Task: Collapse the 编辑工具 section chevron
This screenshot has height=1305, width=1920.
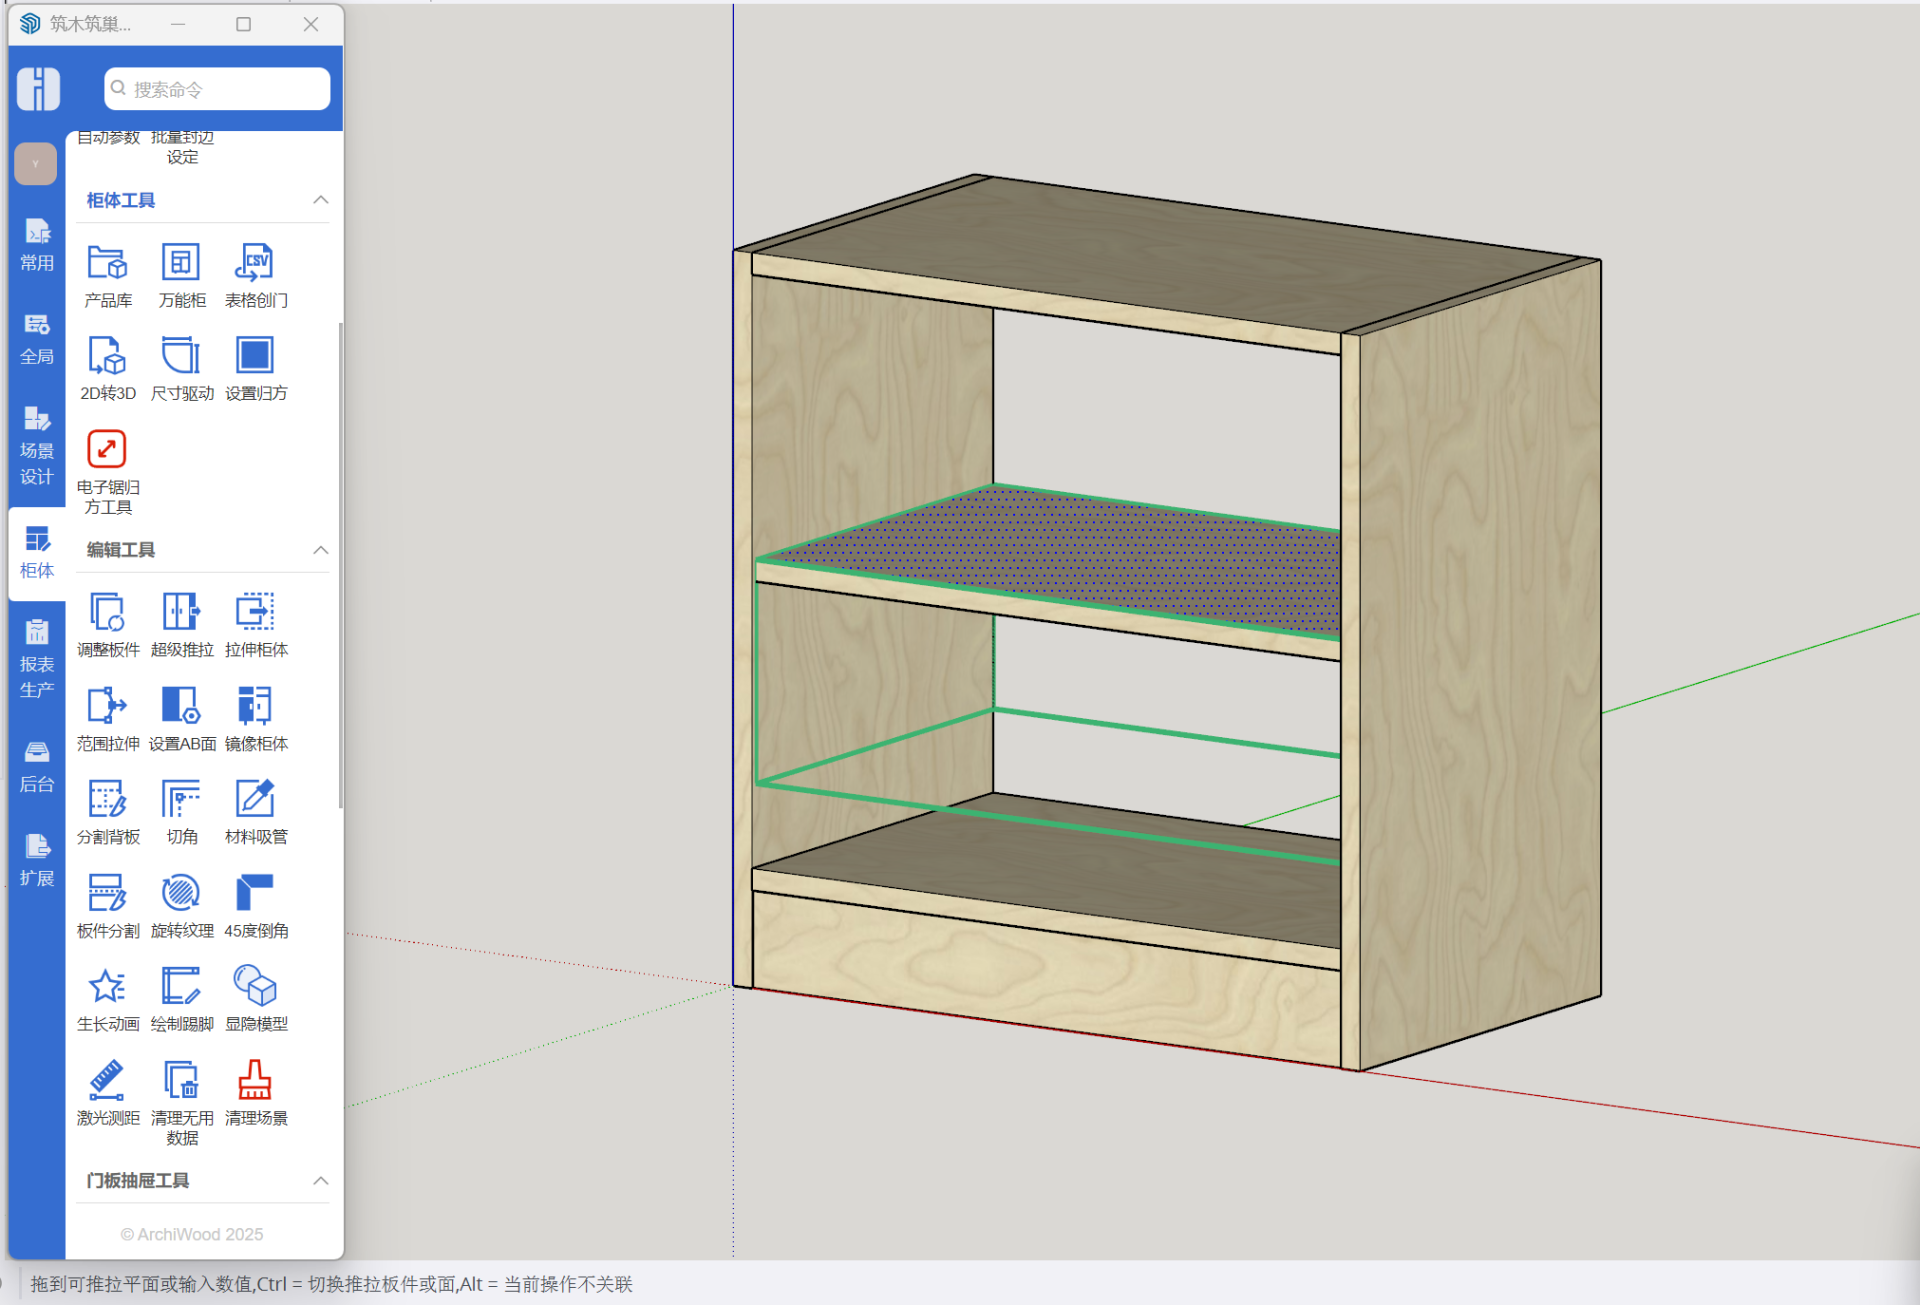Action: coord(320,550)
